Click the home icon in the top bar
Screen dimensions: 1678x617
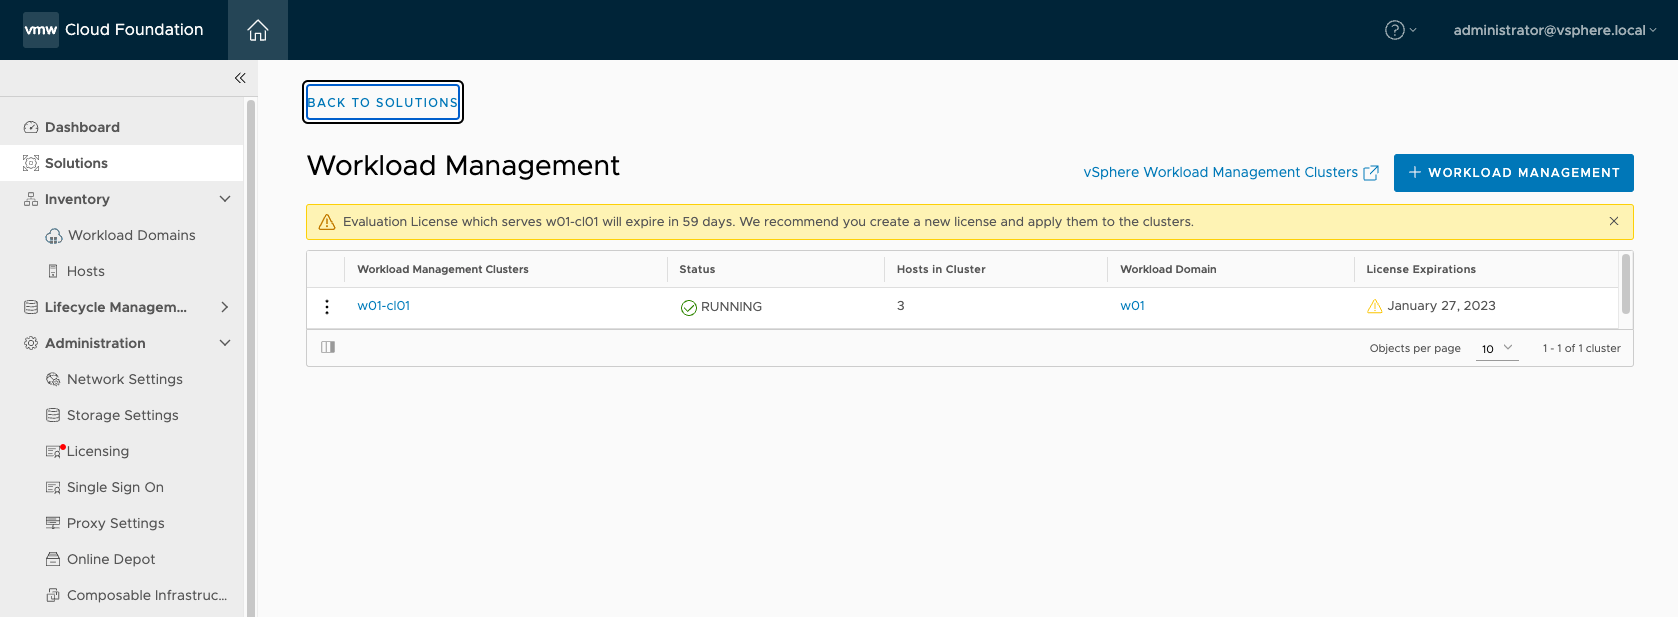click(x=258, y=30)
